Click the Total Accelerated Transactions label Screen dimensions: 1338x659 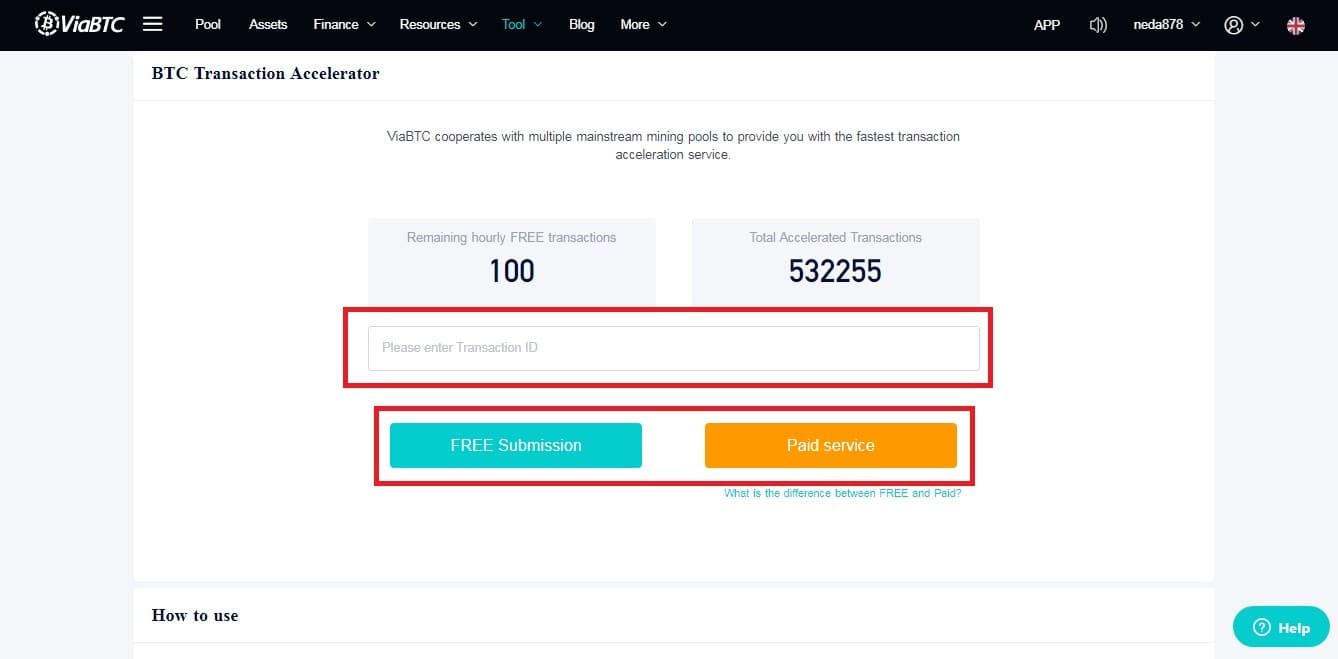coord(836,237)
